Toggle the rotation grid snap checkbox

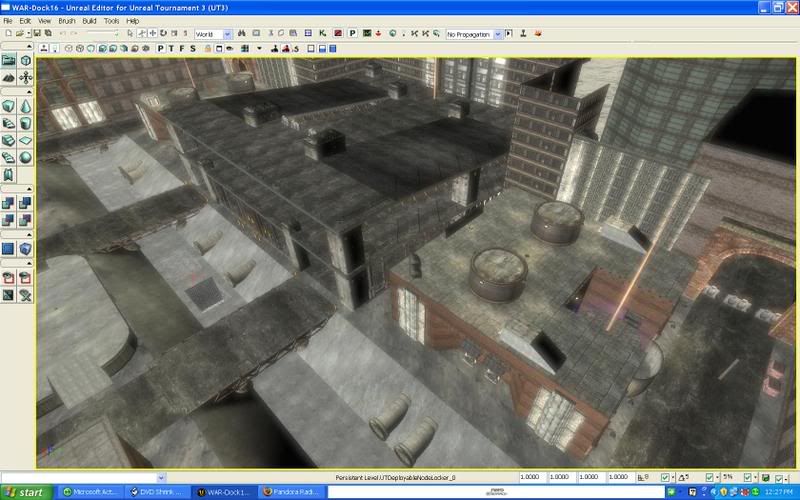(x=709, y=478)
